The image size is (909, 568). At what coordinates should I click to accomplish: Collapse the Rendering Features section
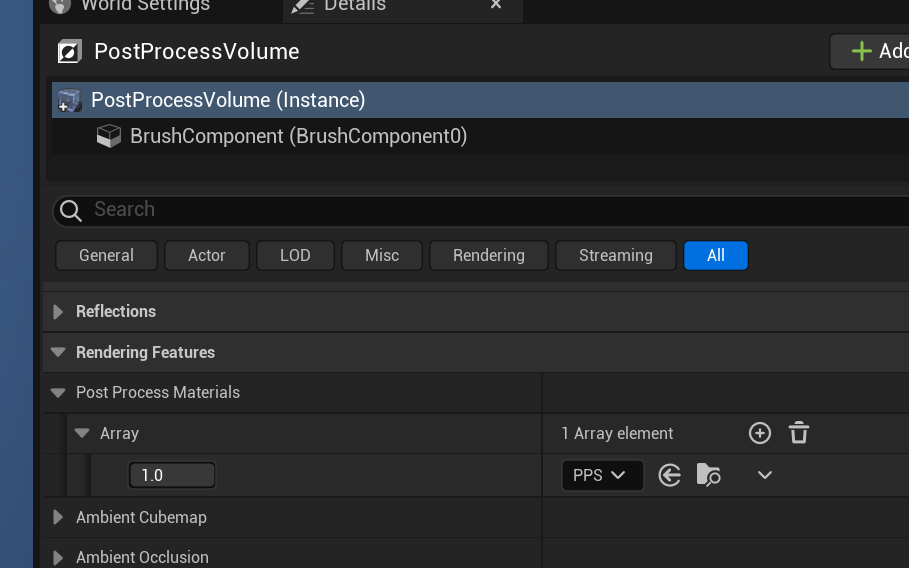pyautogui.click(x=58, y=352)
